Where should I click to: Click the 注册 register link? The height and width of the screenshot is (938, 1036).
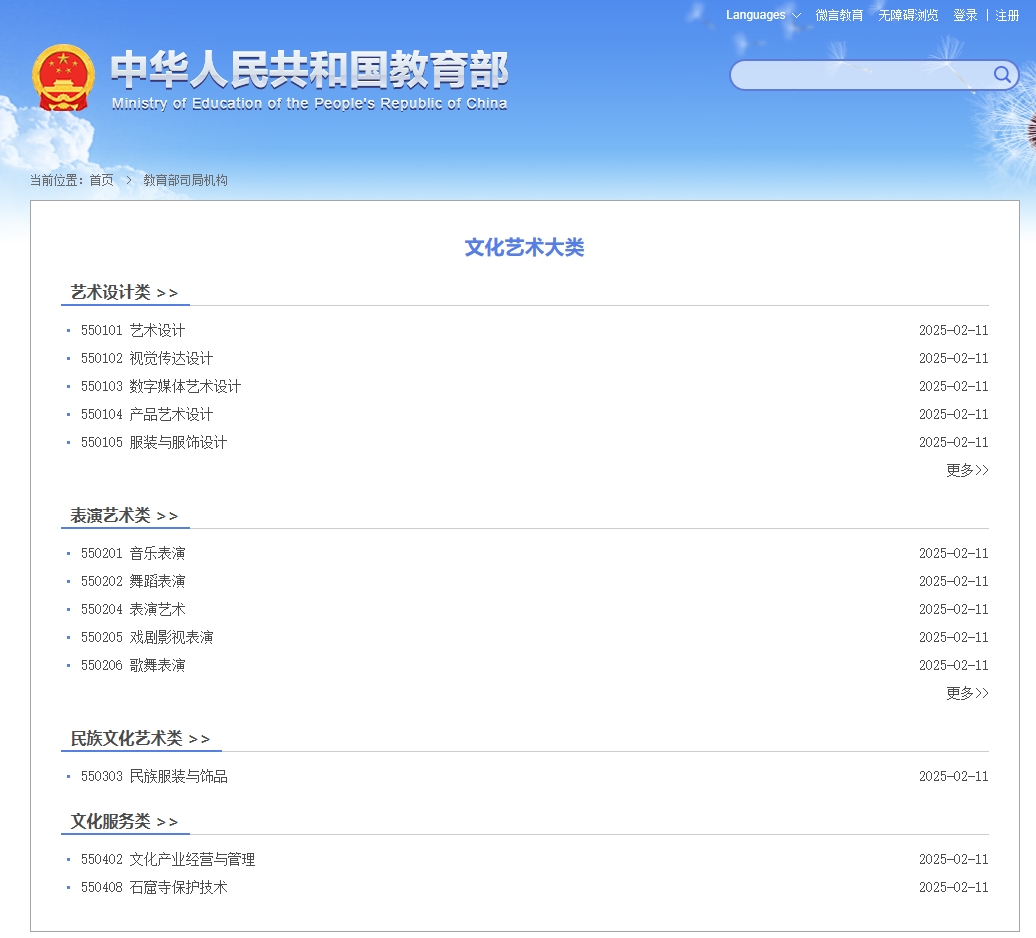(x=1007, y=15)
